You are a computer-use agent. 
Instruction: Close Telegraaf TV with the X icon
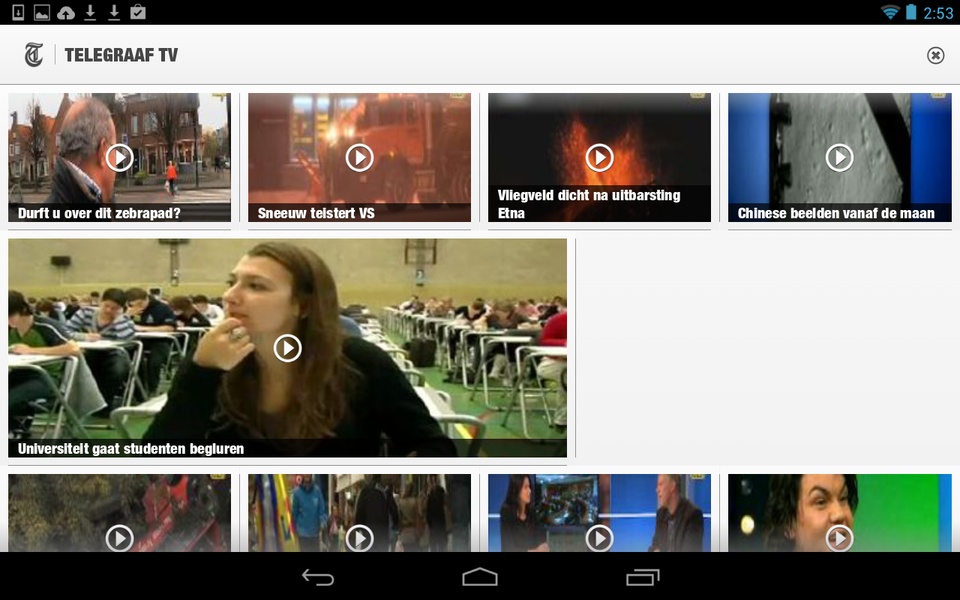935,56
